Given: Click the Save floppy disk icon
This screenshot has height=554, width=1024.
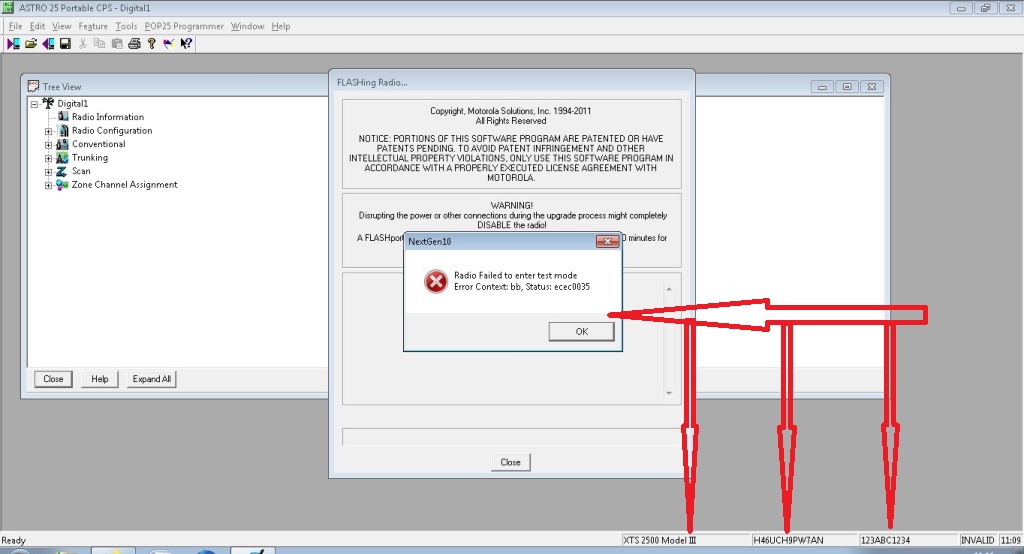Looking at the screenshot, I should [x=65, y=44].
